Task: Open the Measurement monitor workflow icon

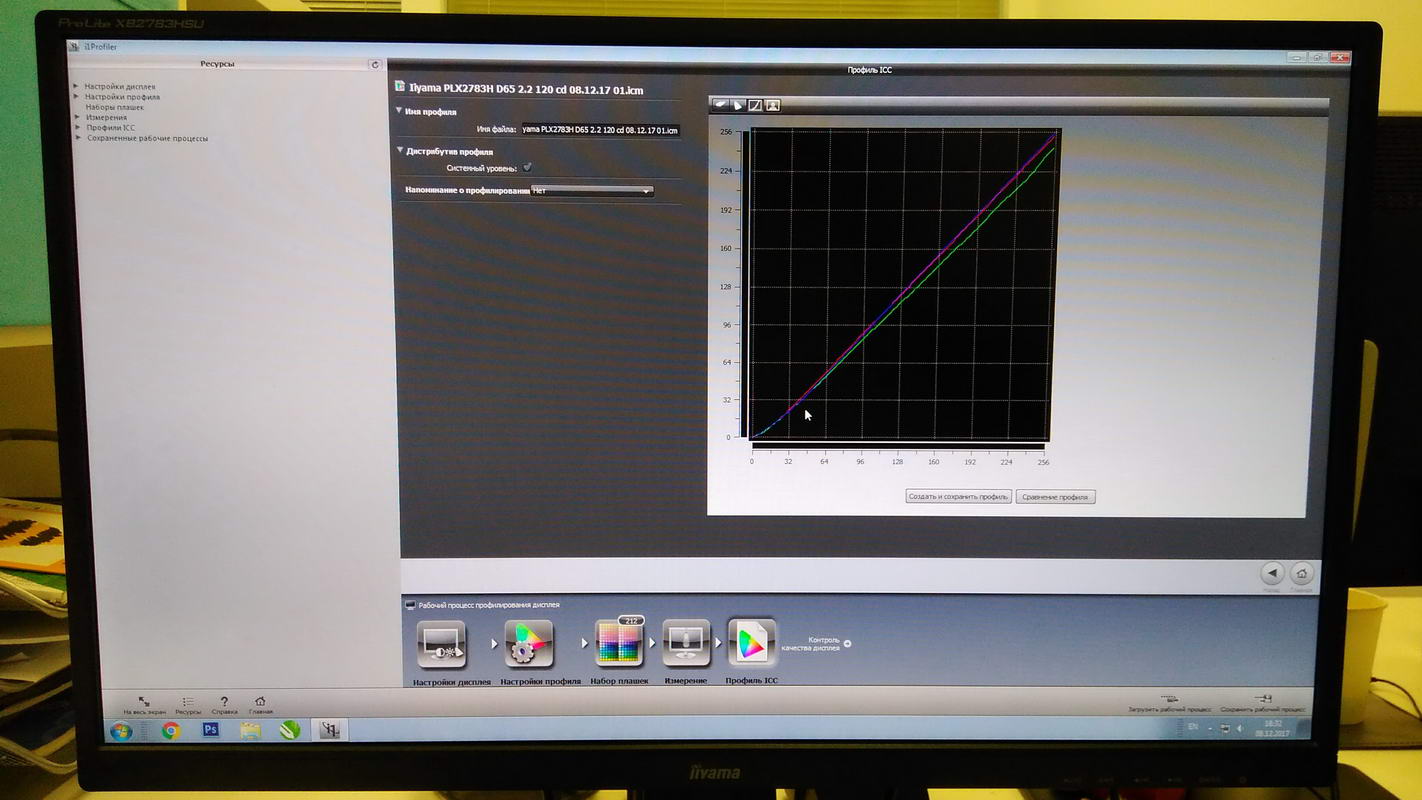Action: click(x=686, y=643)
